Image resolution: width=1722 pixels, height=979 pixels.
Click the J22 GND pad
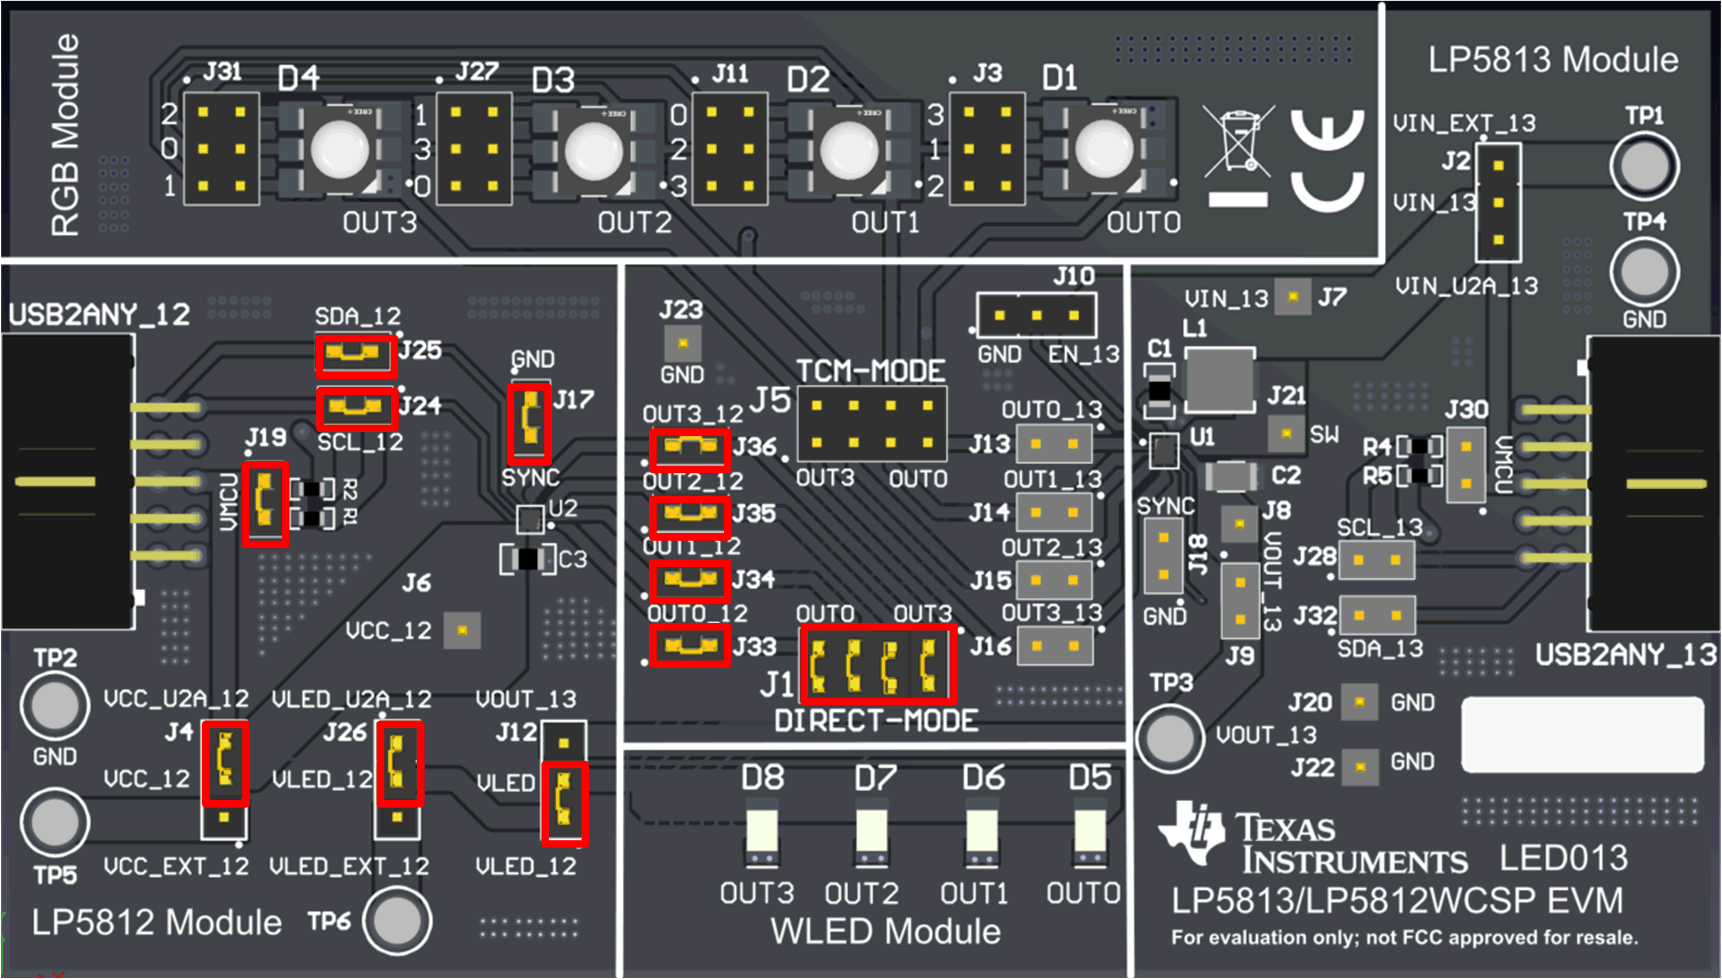coord(1360,767)
